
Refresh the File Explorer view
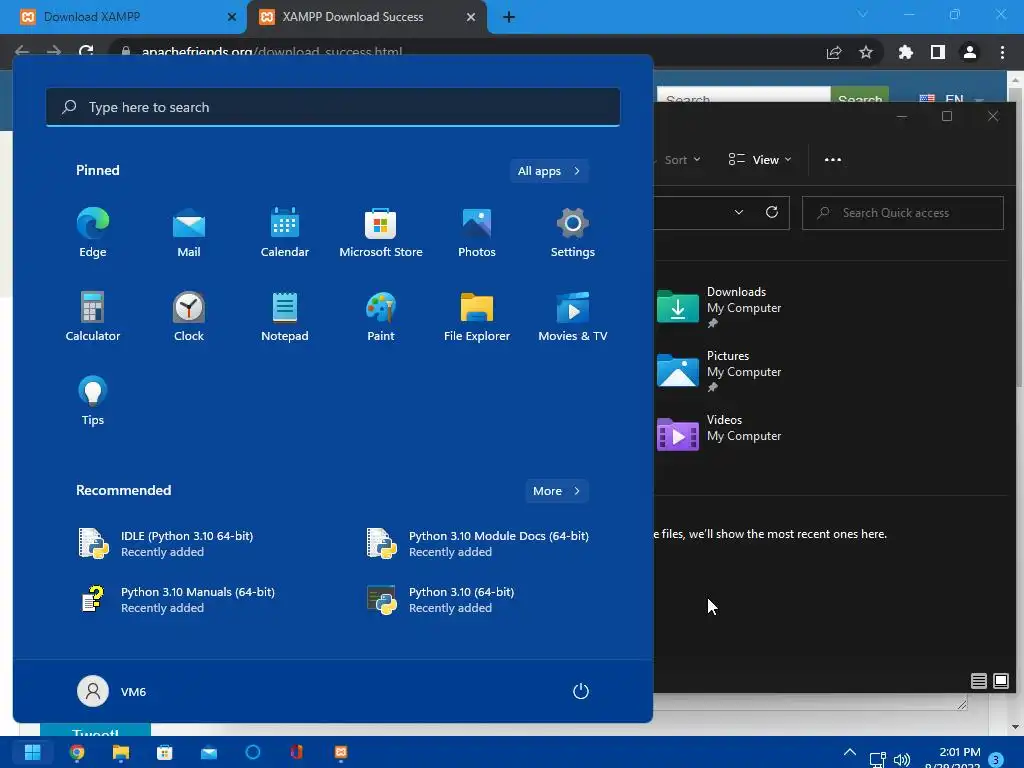click(772, 212)
